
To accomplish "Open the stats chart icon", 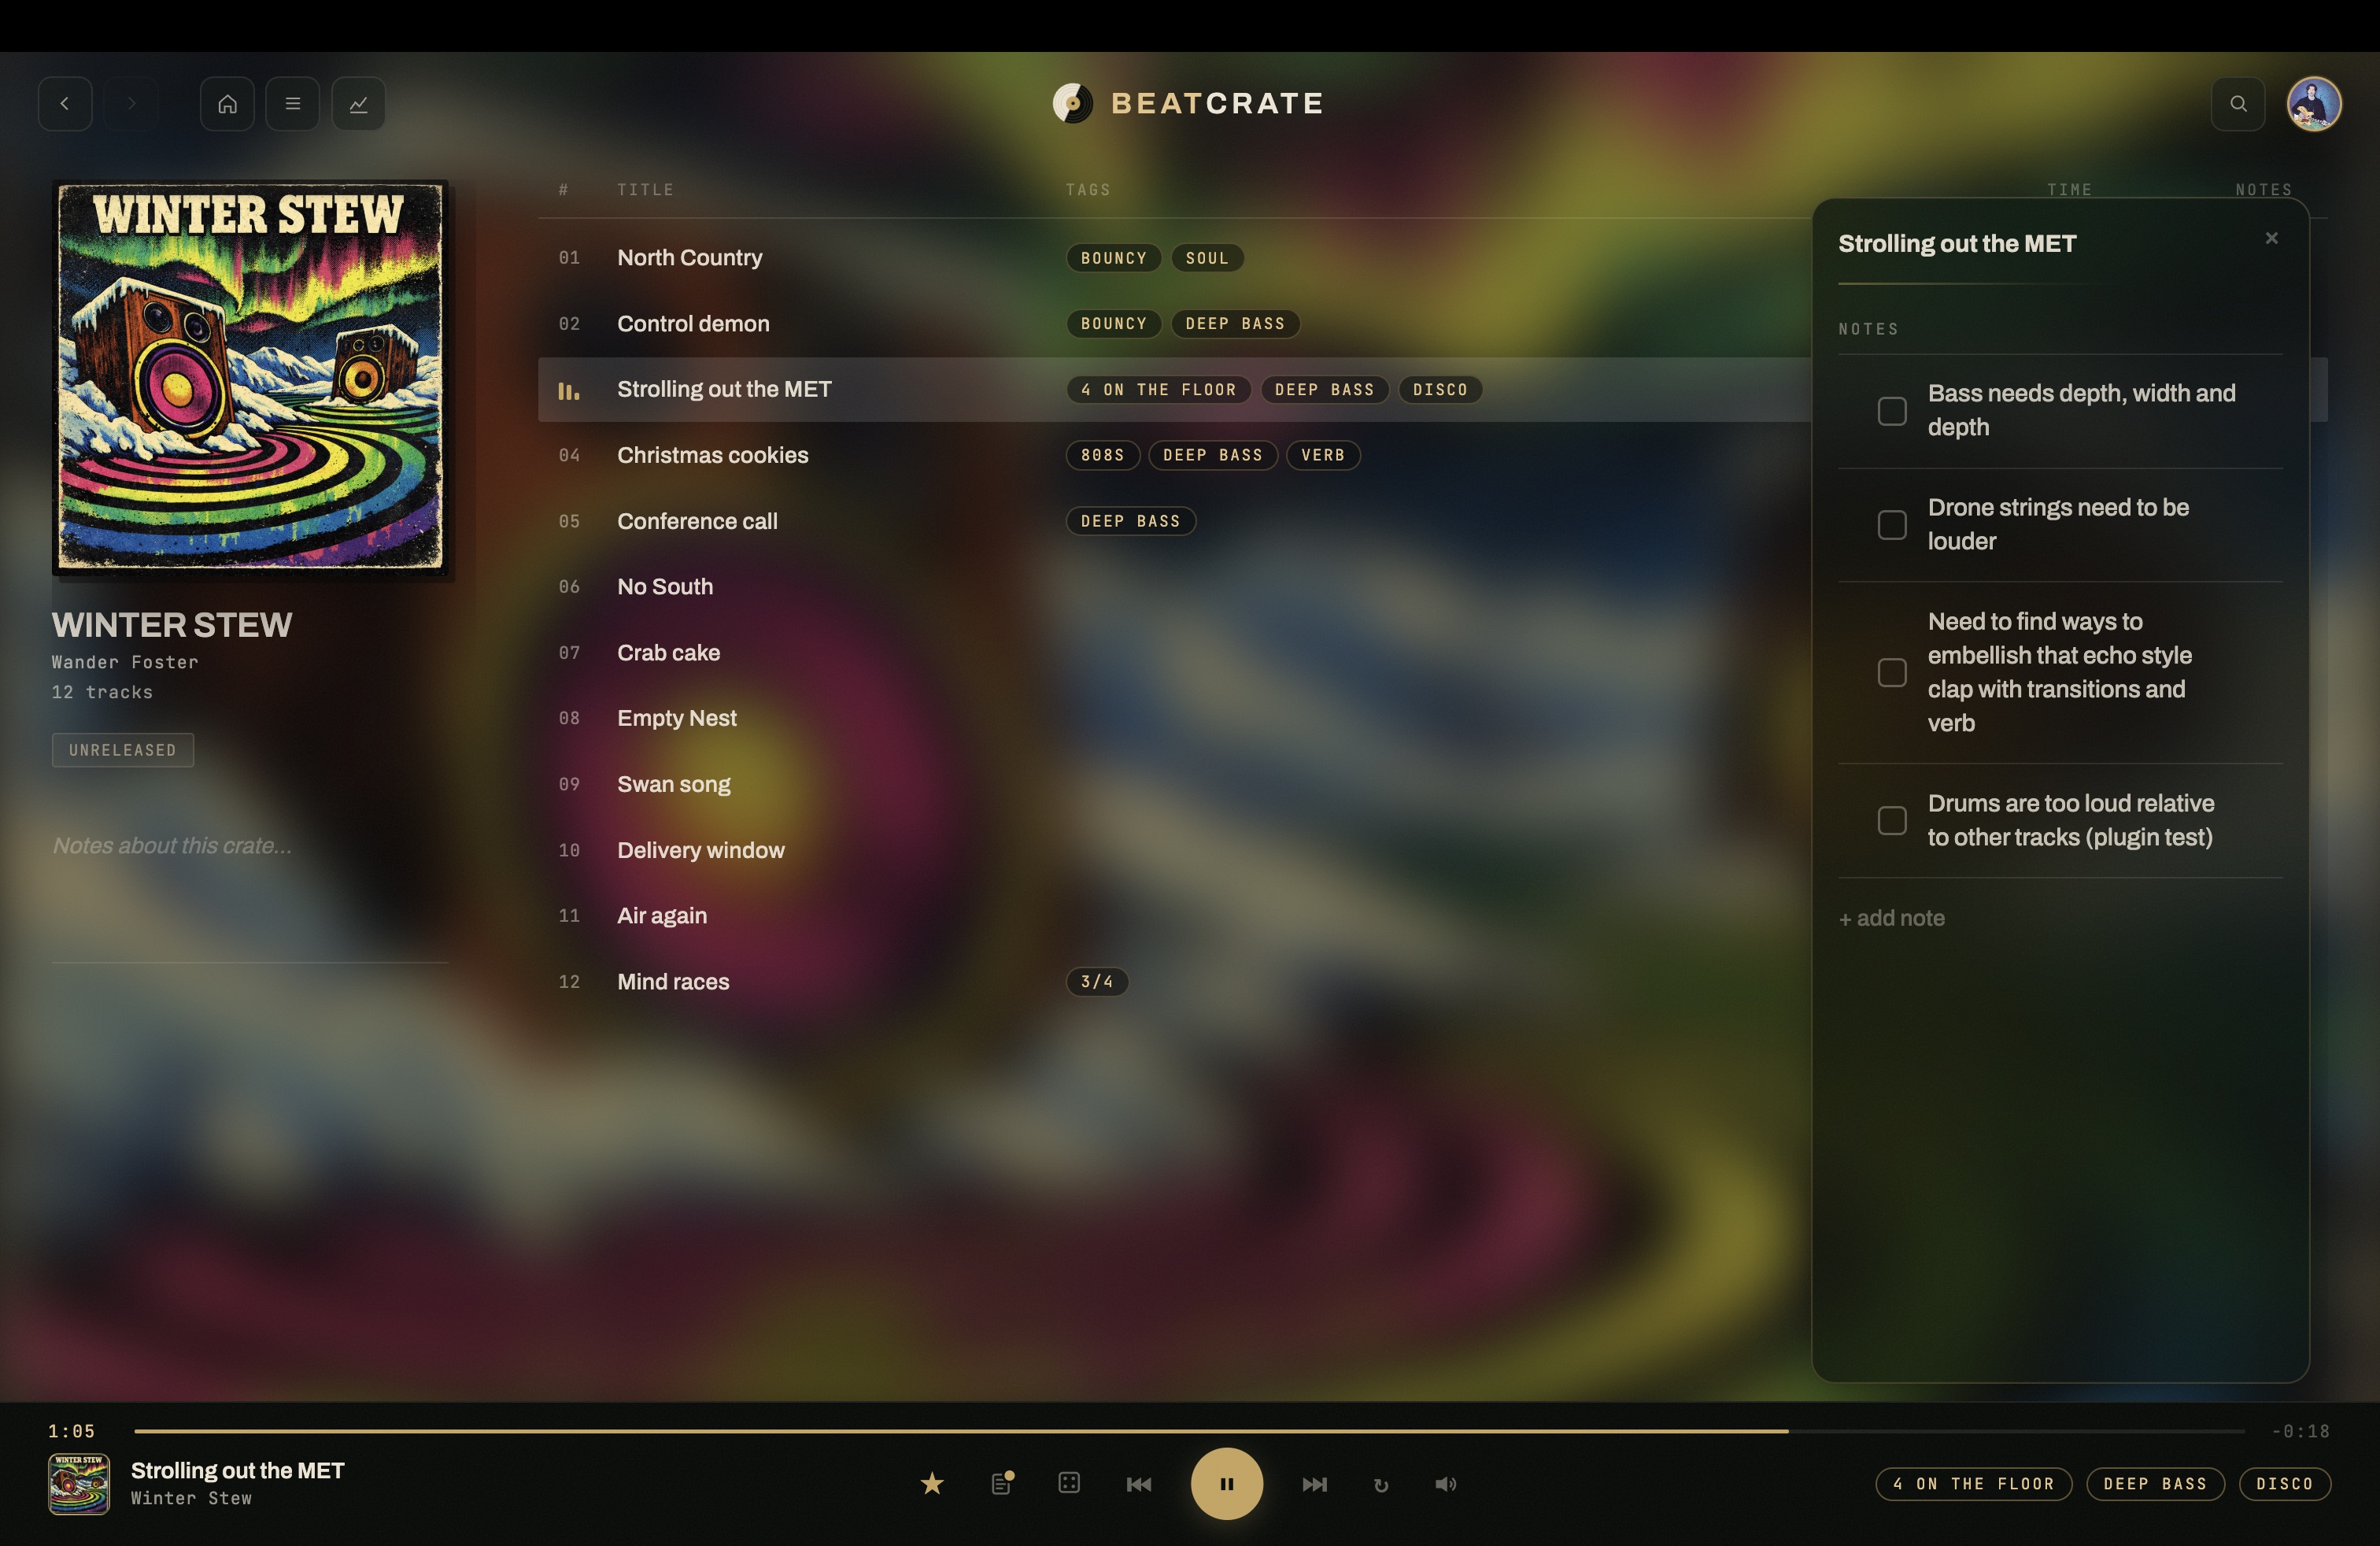I will tap(359, 103).
